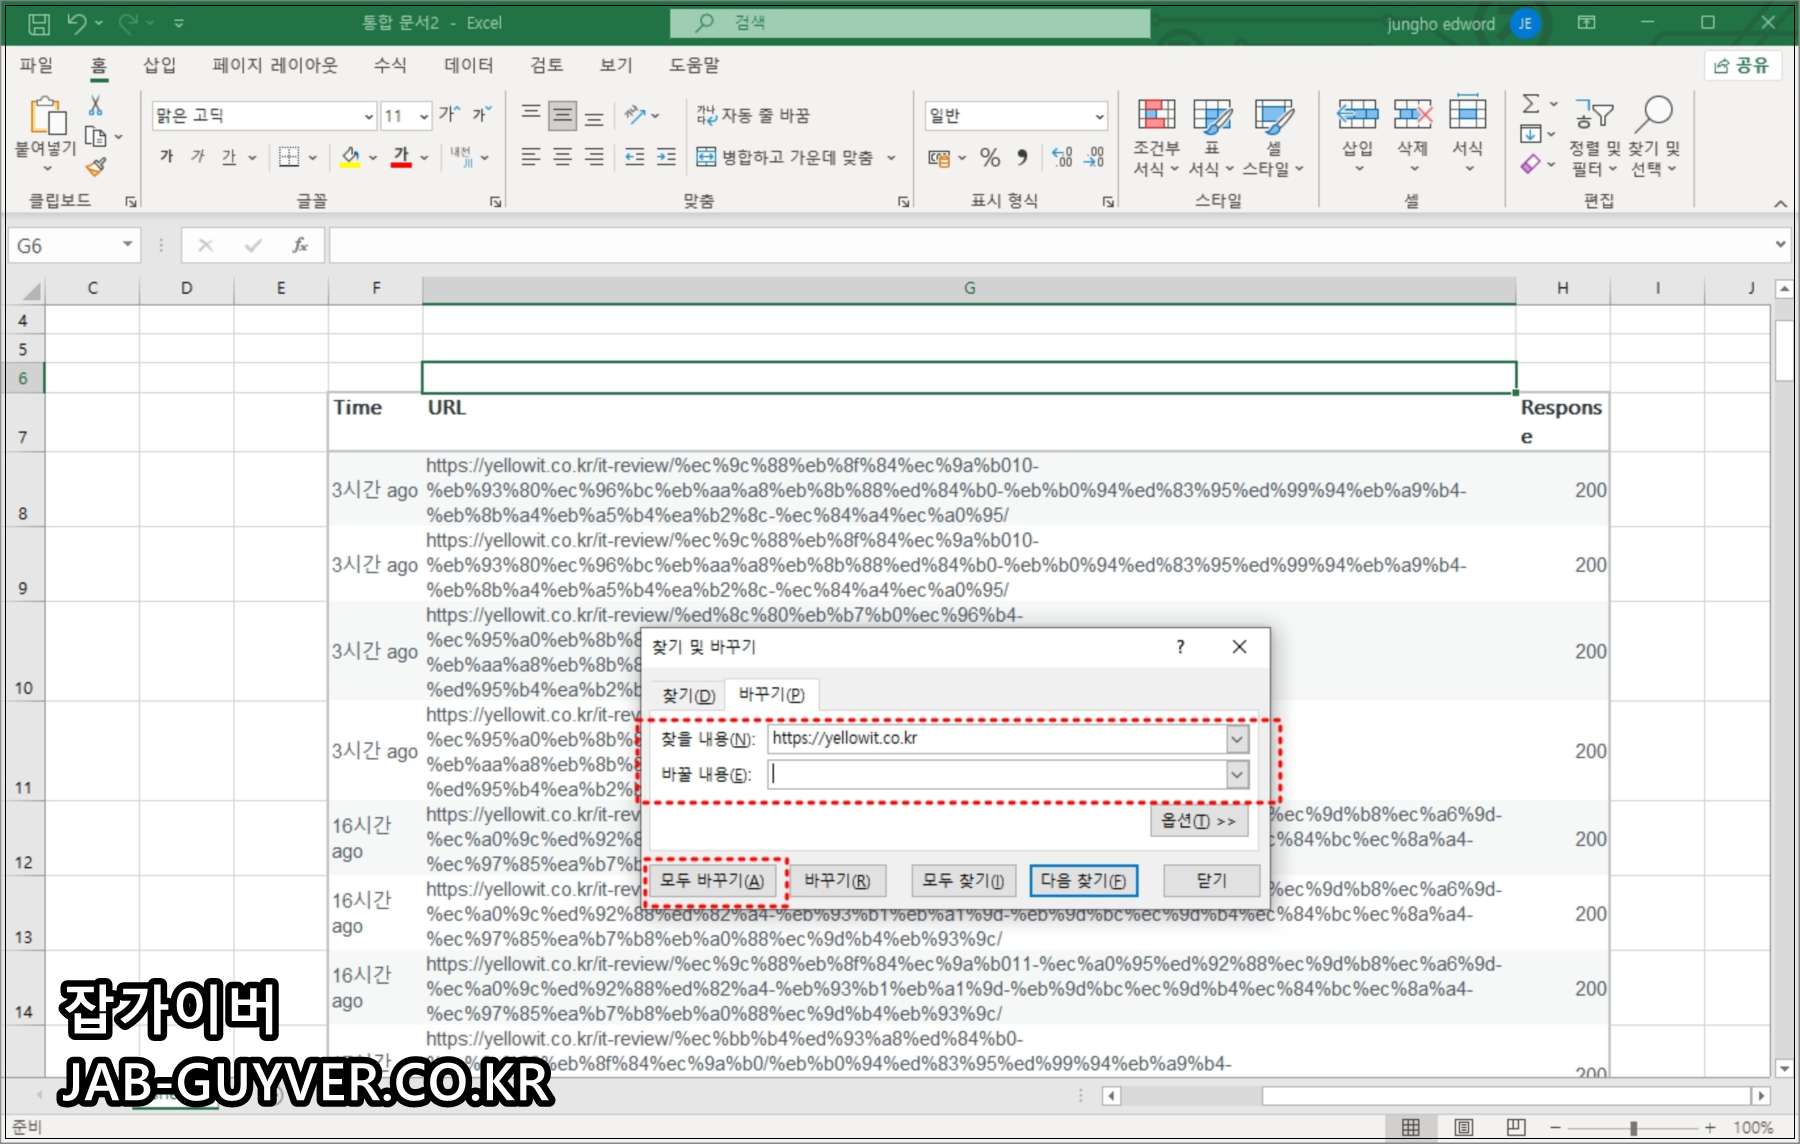Toggle underline 간 formatting
The height and width of the screenshot is (1144, 1800).
[229, 157]
